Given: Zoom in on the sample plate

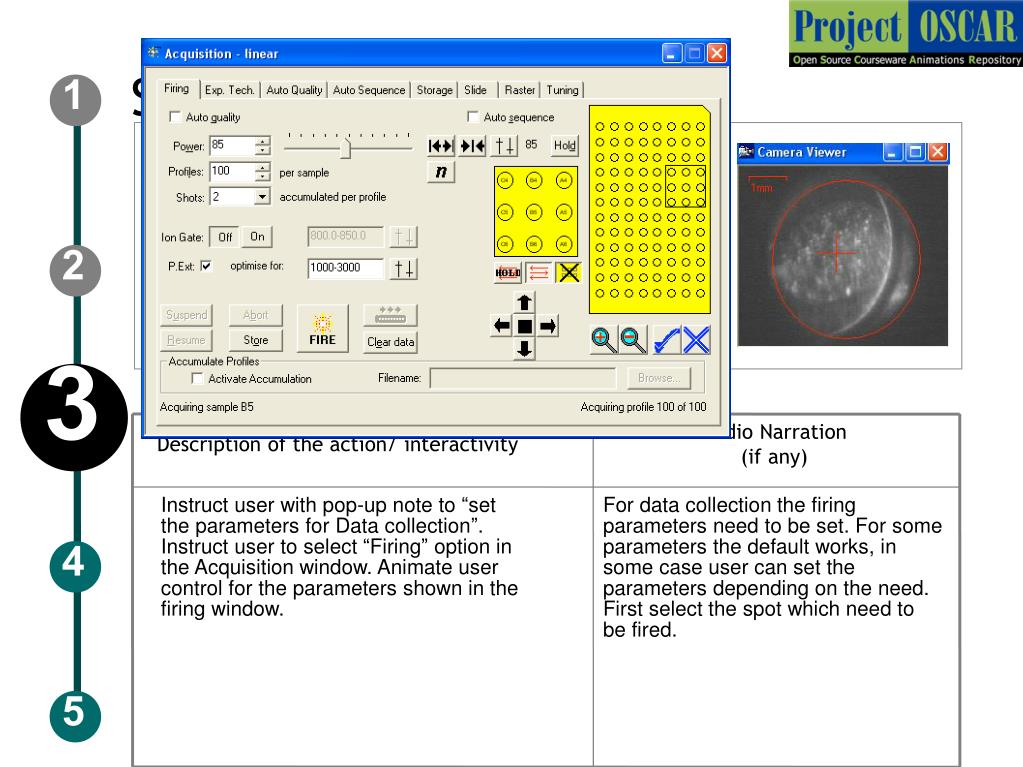Looking at the screenshot, I should coord(603,340).
